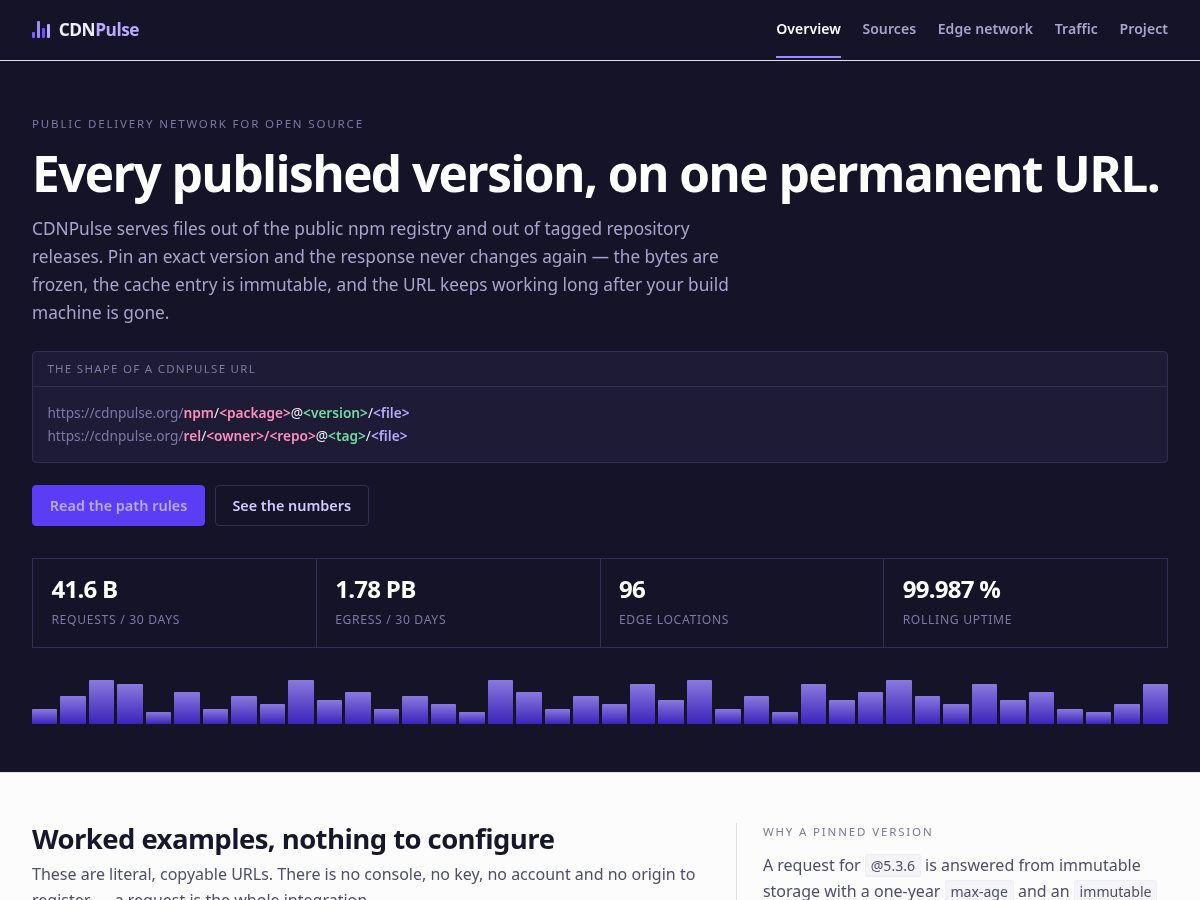Click the 99.987 % rolling uptime stat
The width and height of the screenshot is (1200, 900).
point(1025,603)
